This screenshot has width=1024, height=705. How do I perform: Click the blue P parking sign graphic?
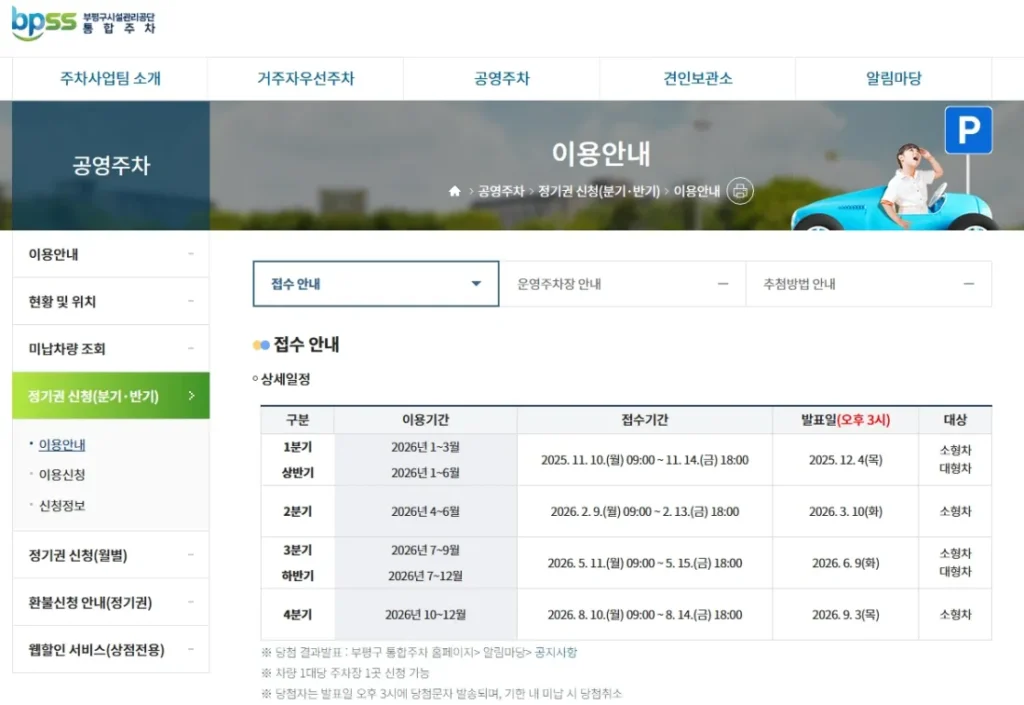click(x=967, y=130)
